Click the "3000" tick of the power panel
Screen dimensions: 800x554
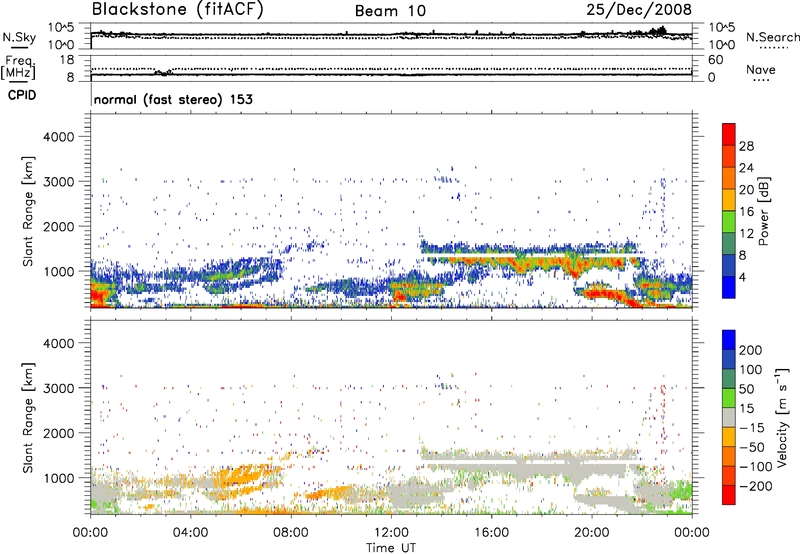pos(59,182)
